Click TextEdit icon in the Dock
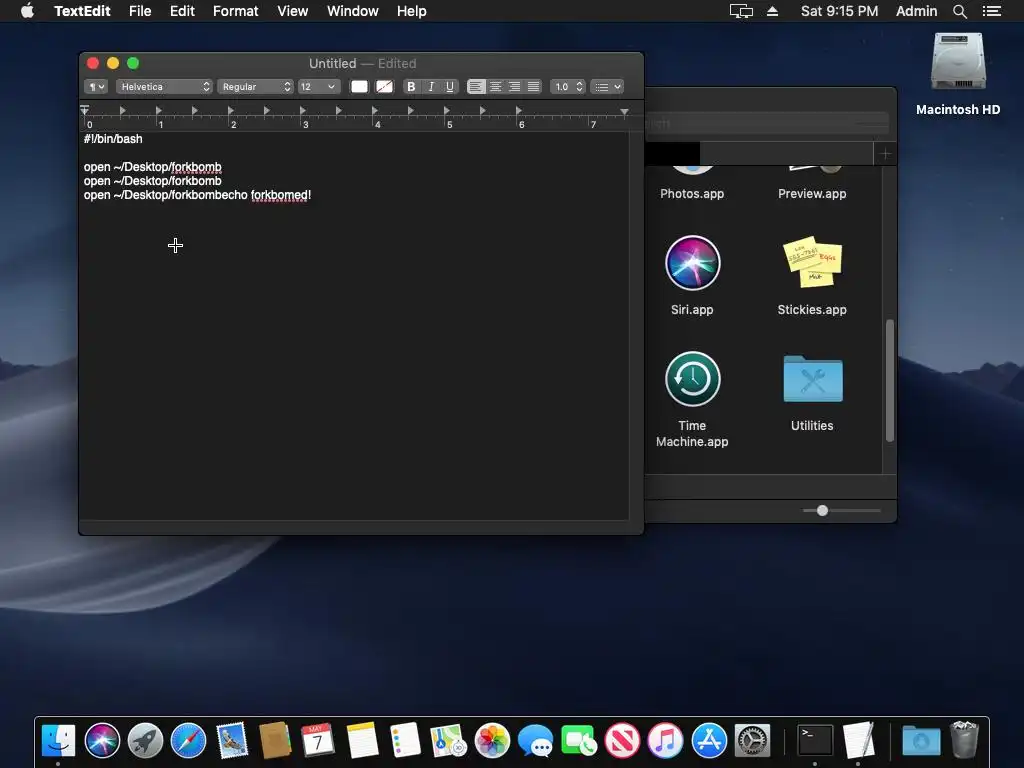Image resolution: width=1024 pixels, height=768 pixels. tap(858, 741)
